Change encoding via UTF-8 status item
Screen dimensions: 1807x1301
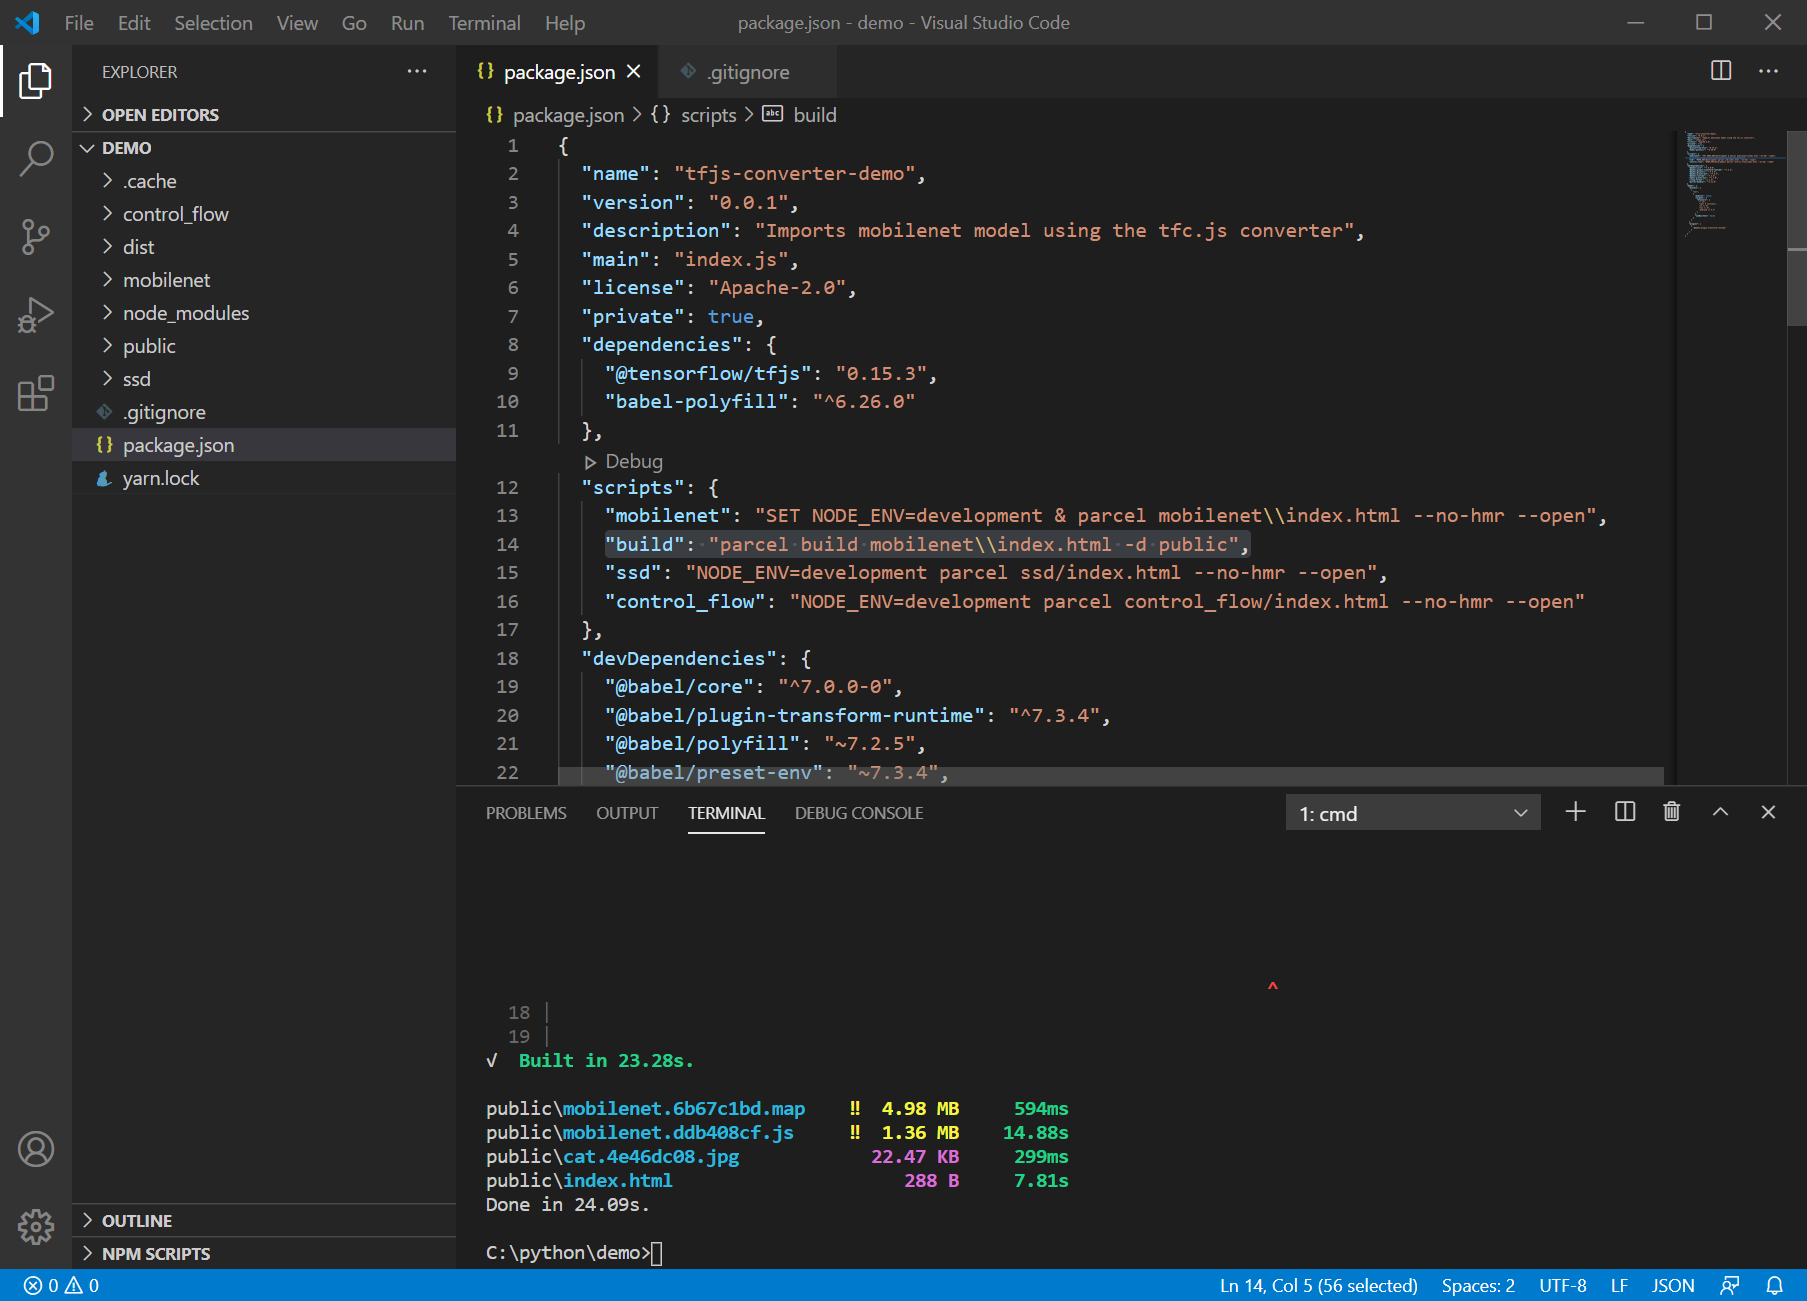(1563, 1285)
